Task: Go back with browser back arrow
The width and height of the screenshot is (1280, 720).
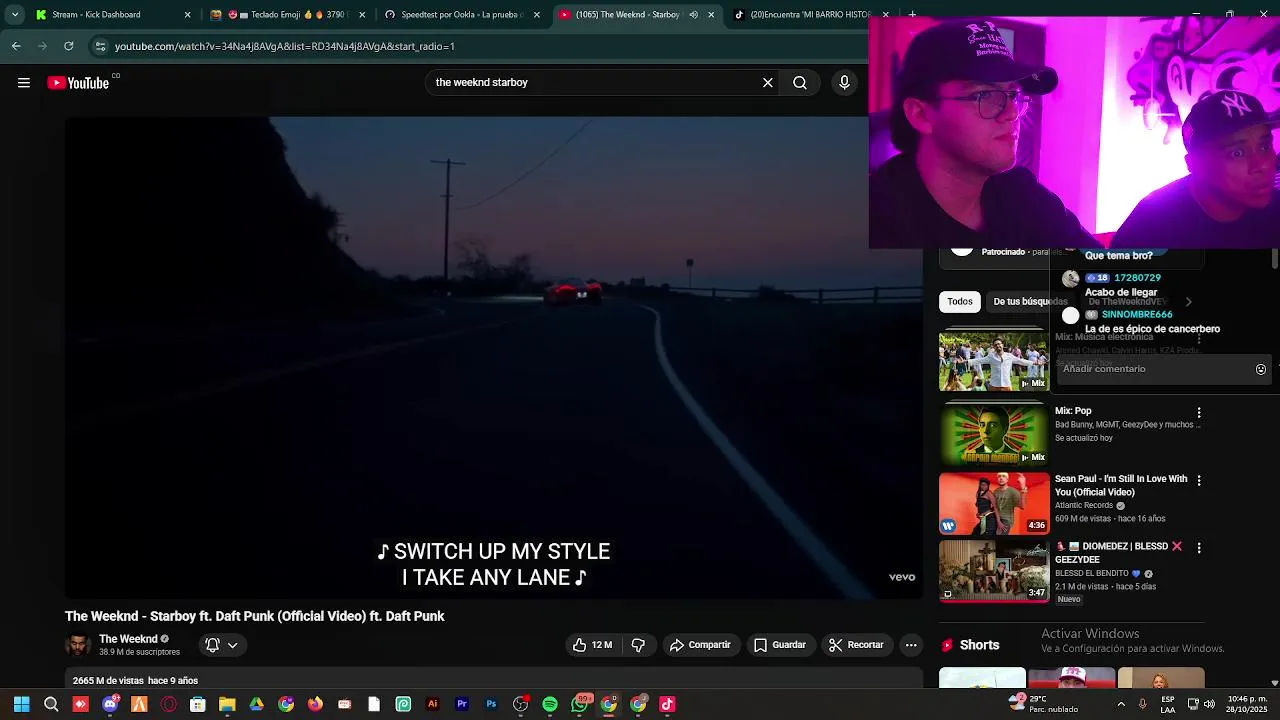Action: [16, 46]
